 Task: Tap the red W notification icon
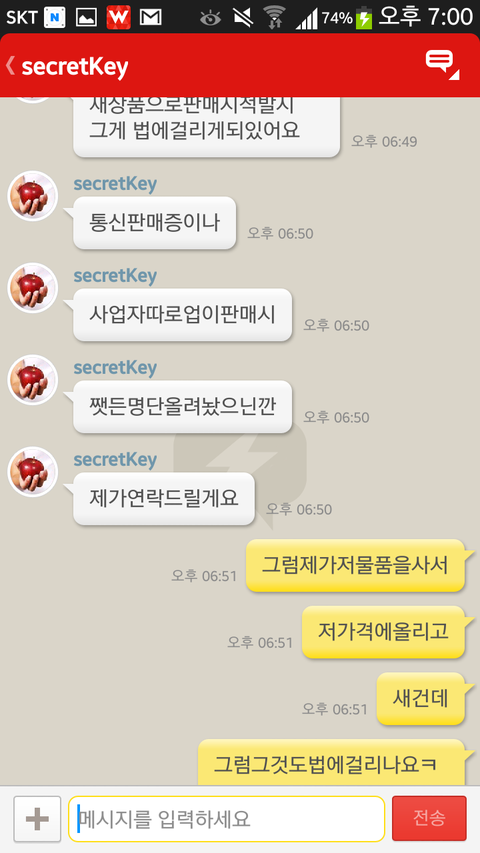(119, 17)
